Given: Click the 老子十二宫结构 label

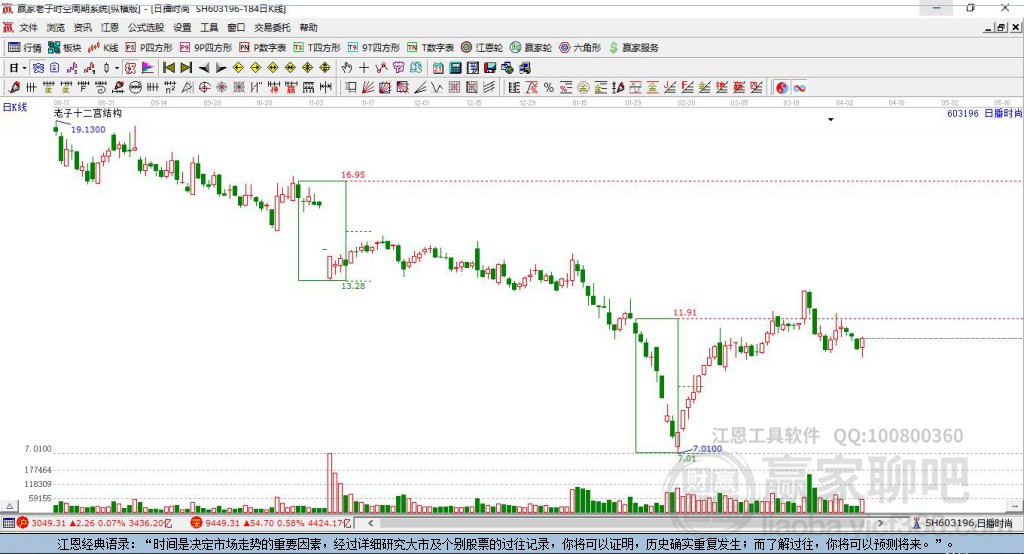Looking at the screenshot, I should [88, 113].
